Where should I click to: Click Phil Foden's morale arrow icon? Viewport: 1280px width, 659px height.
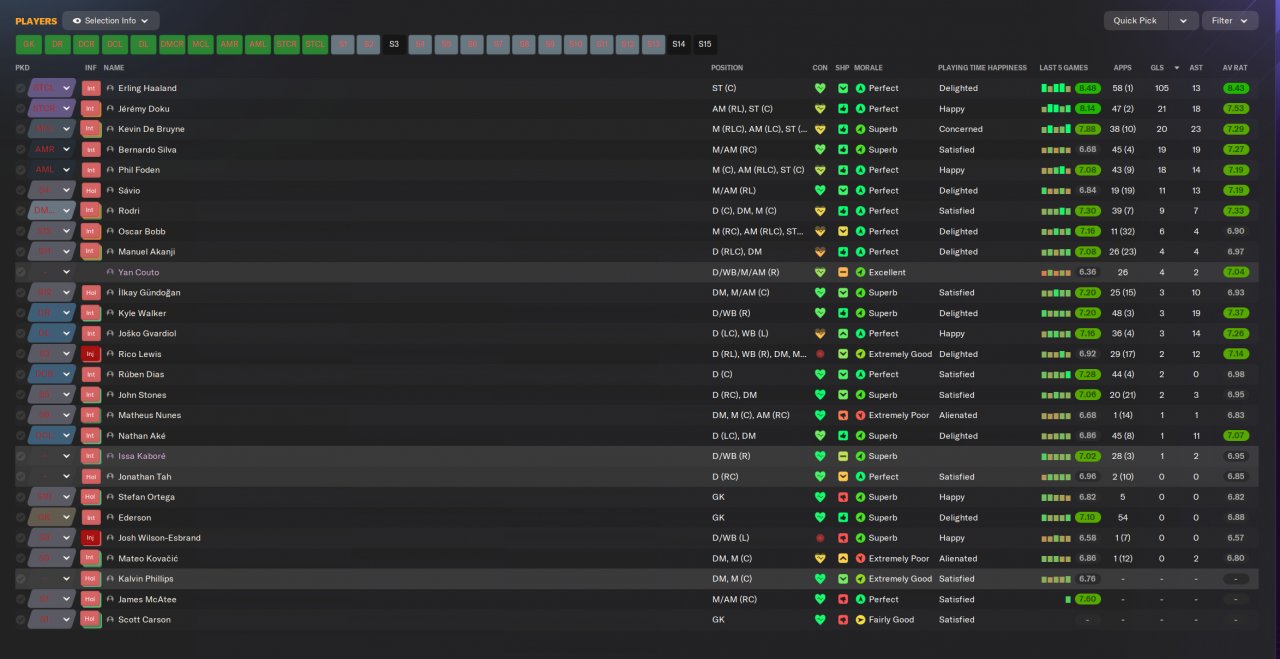tap(860, 170)
